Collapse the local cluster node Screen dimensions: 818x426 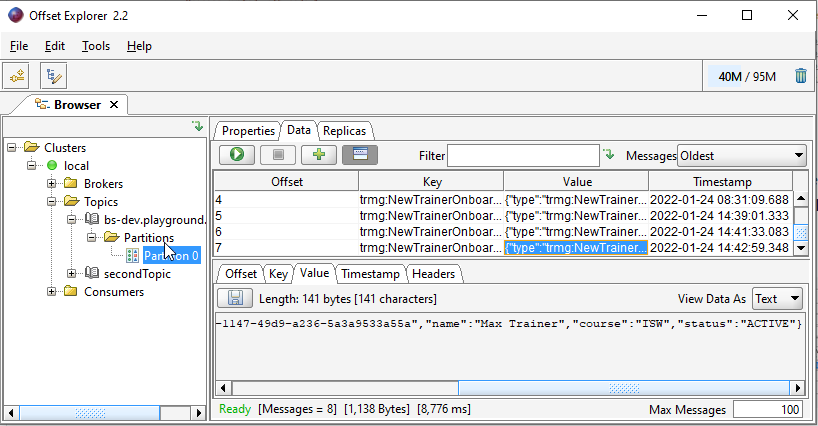[31, 165]
